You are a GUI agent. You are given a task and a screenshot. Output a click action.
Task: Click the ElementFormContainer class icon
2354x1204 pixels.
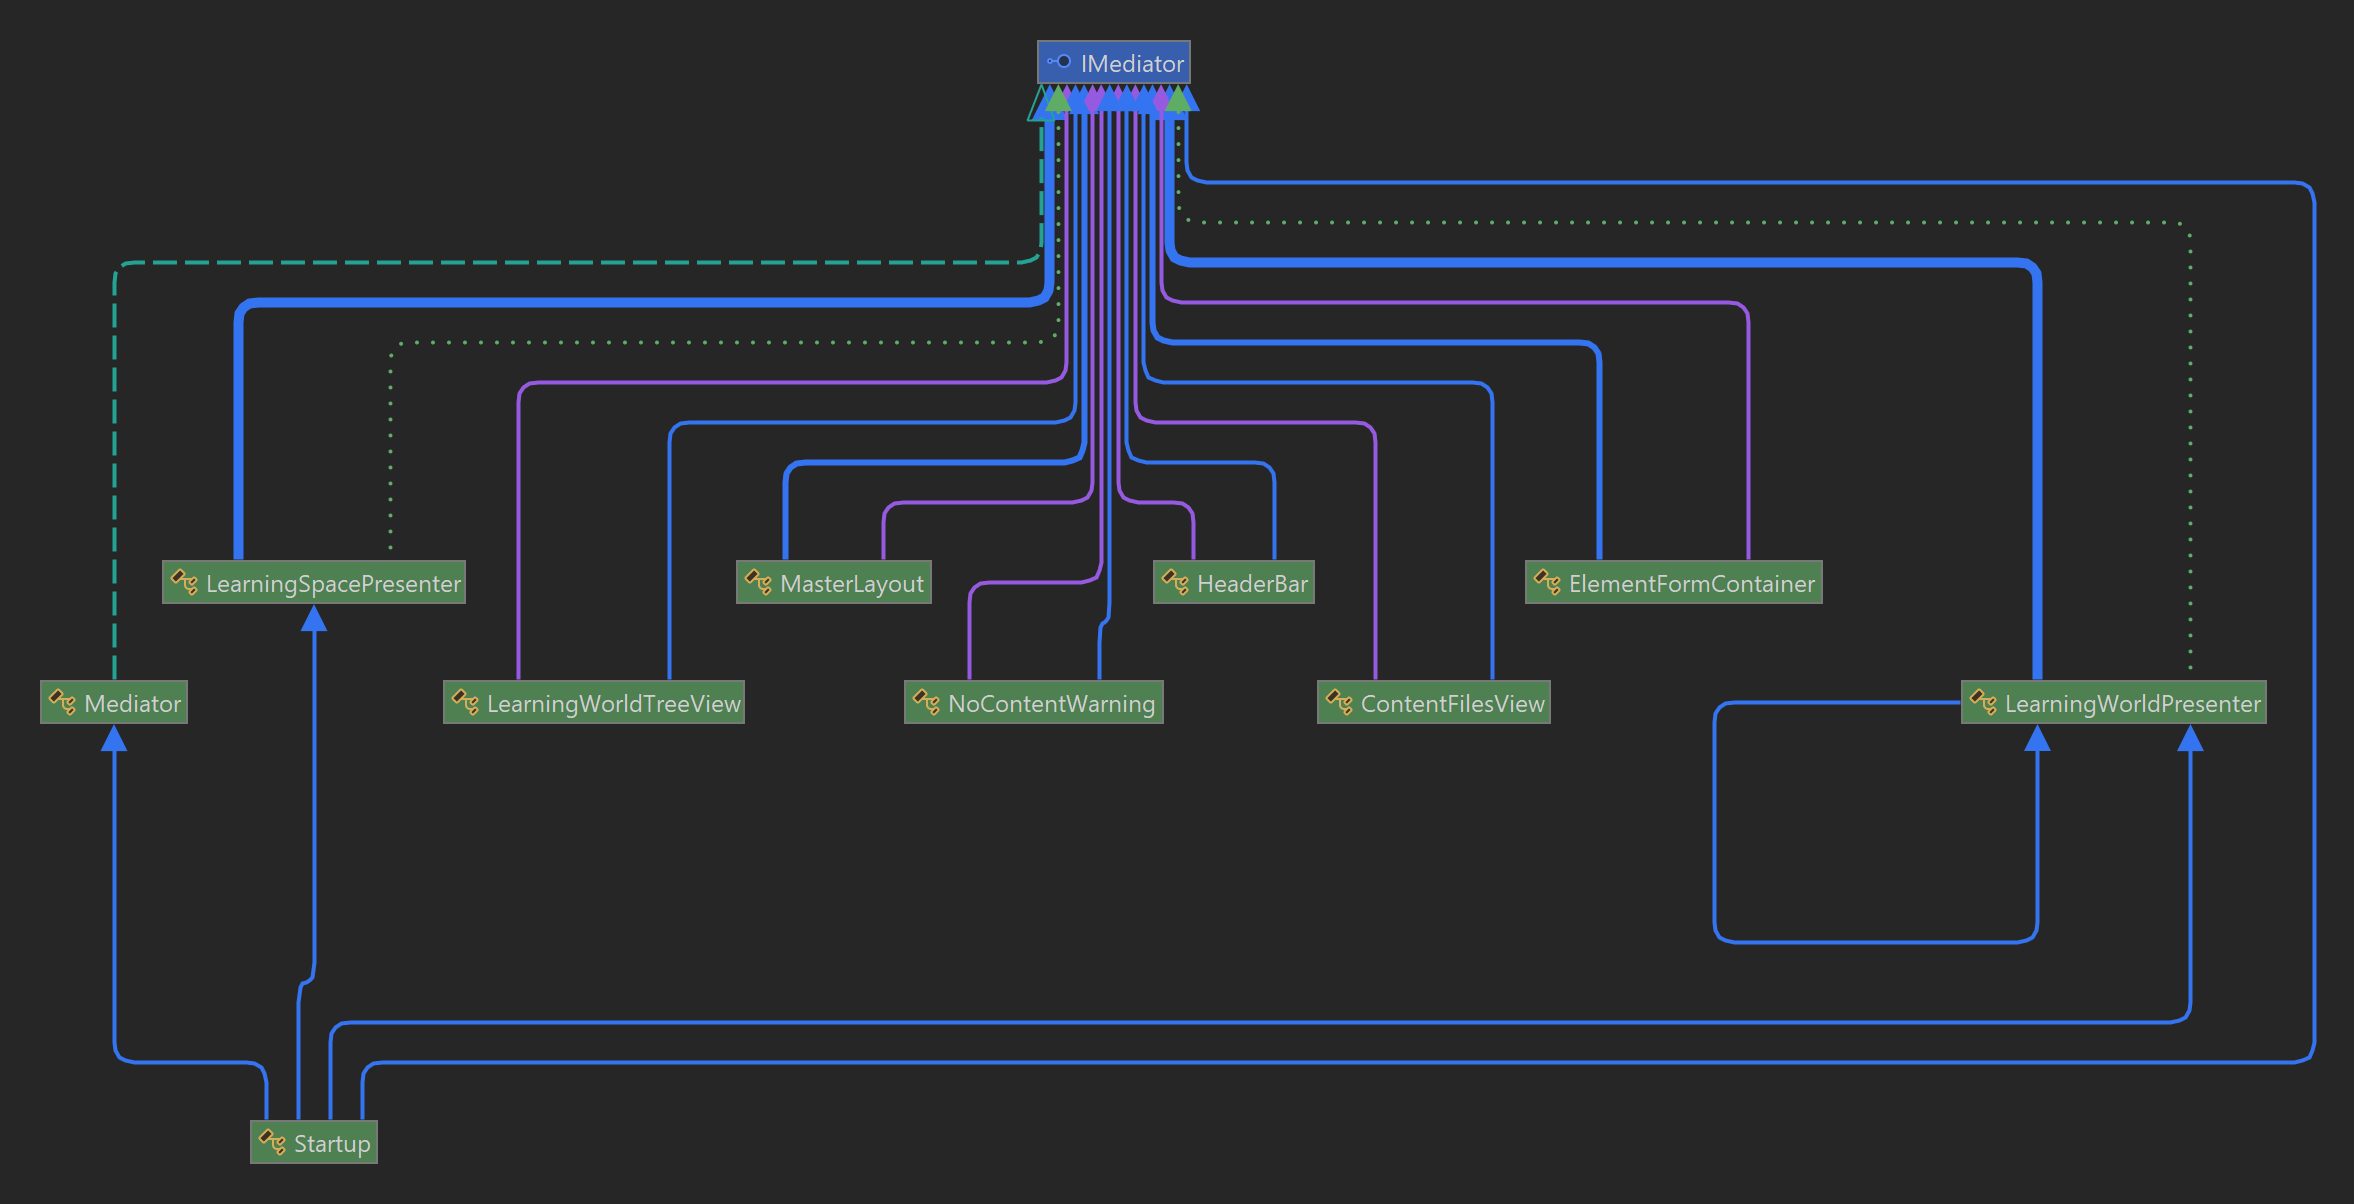click(1547, 582)
